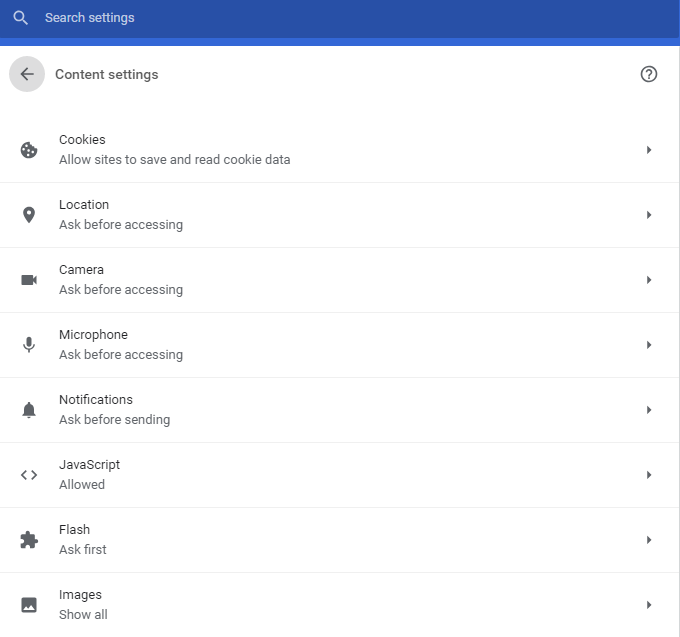This screenshot has width=680, height=637.
Task: Click the cookie icon
Action: pyautogui.click(x=29, y=150)
